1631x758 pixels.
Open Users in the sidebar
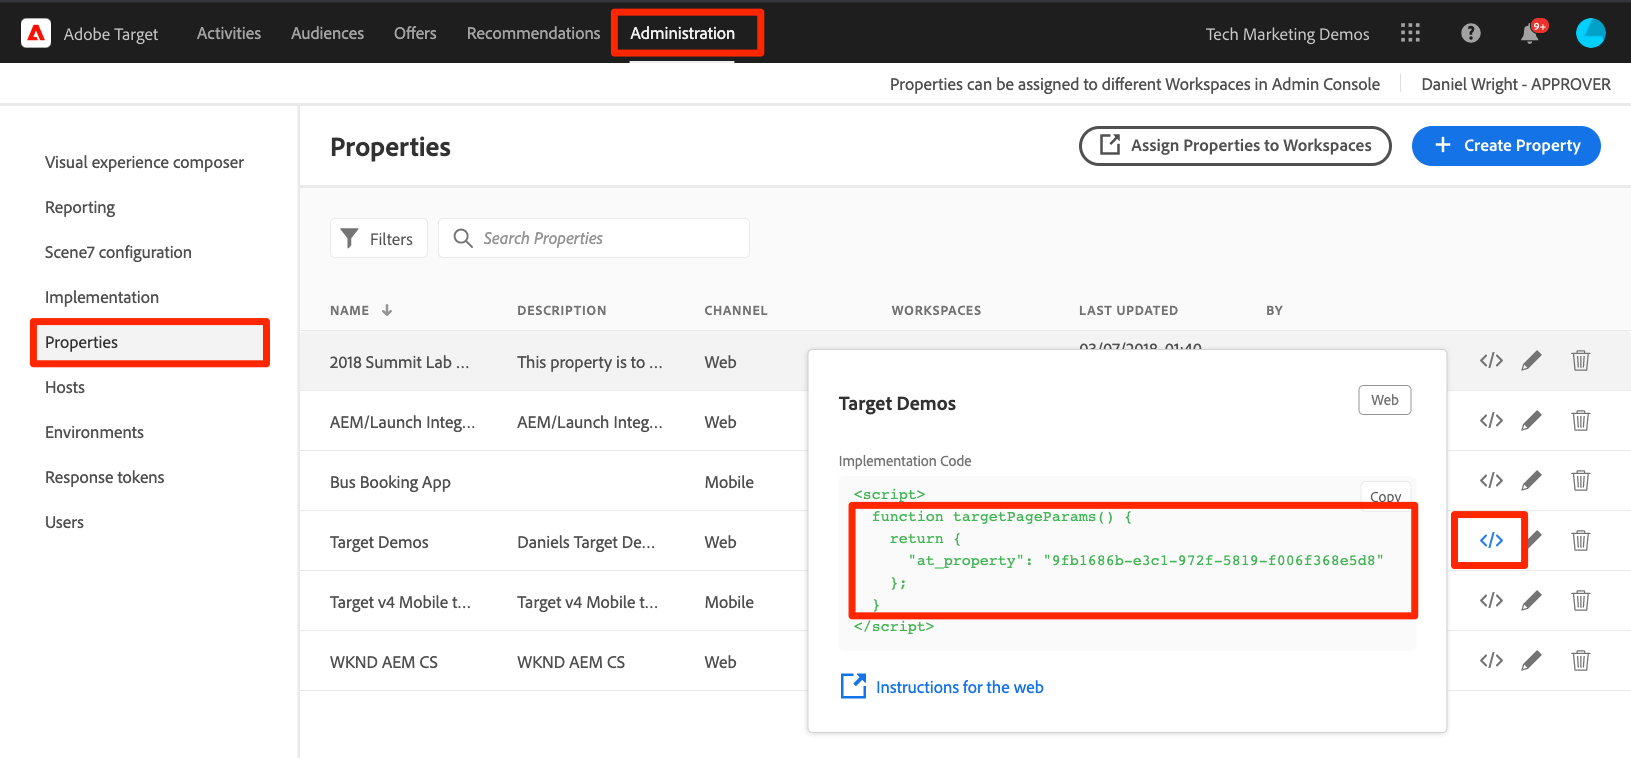click(64, 522)
